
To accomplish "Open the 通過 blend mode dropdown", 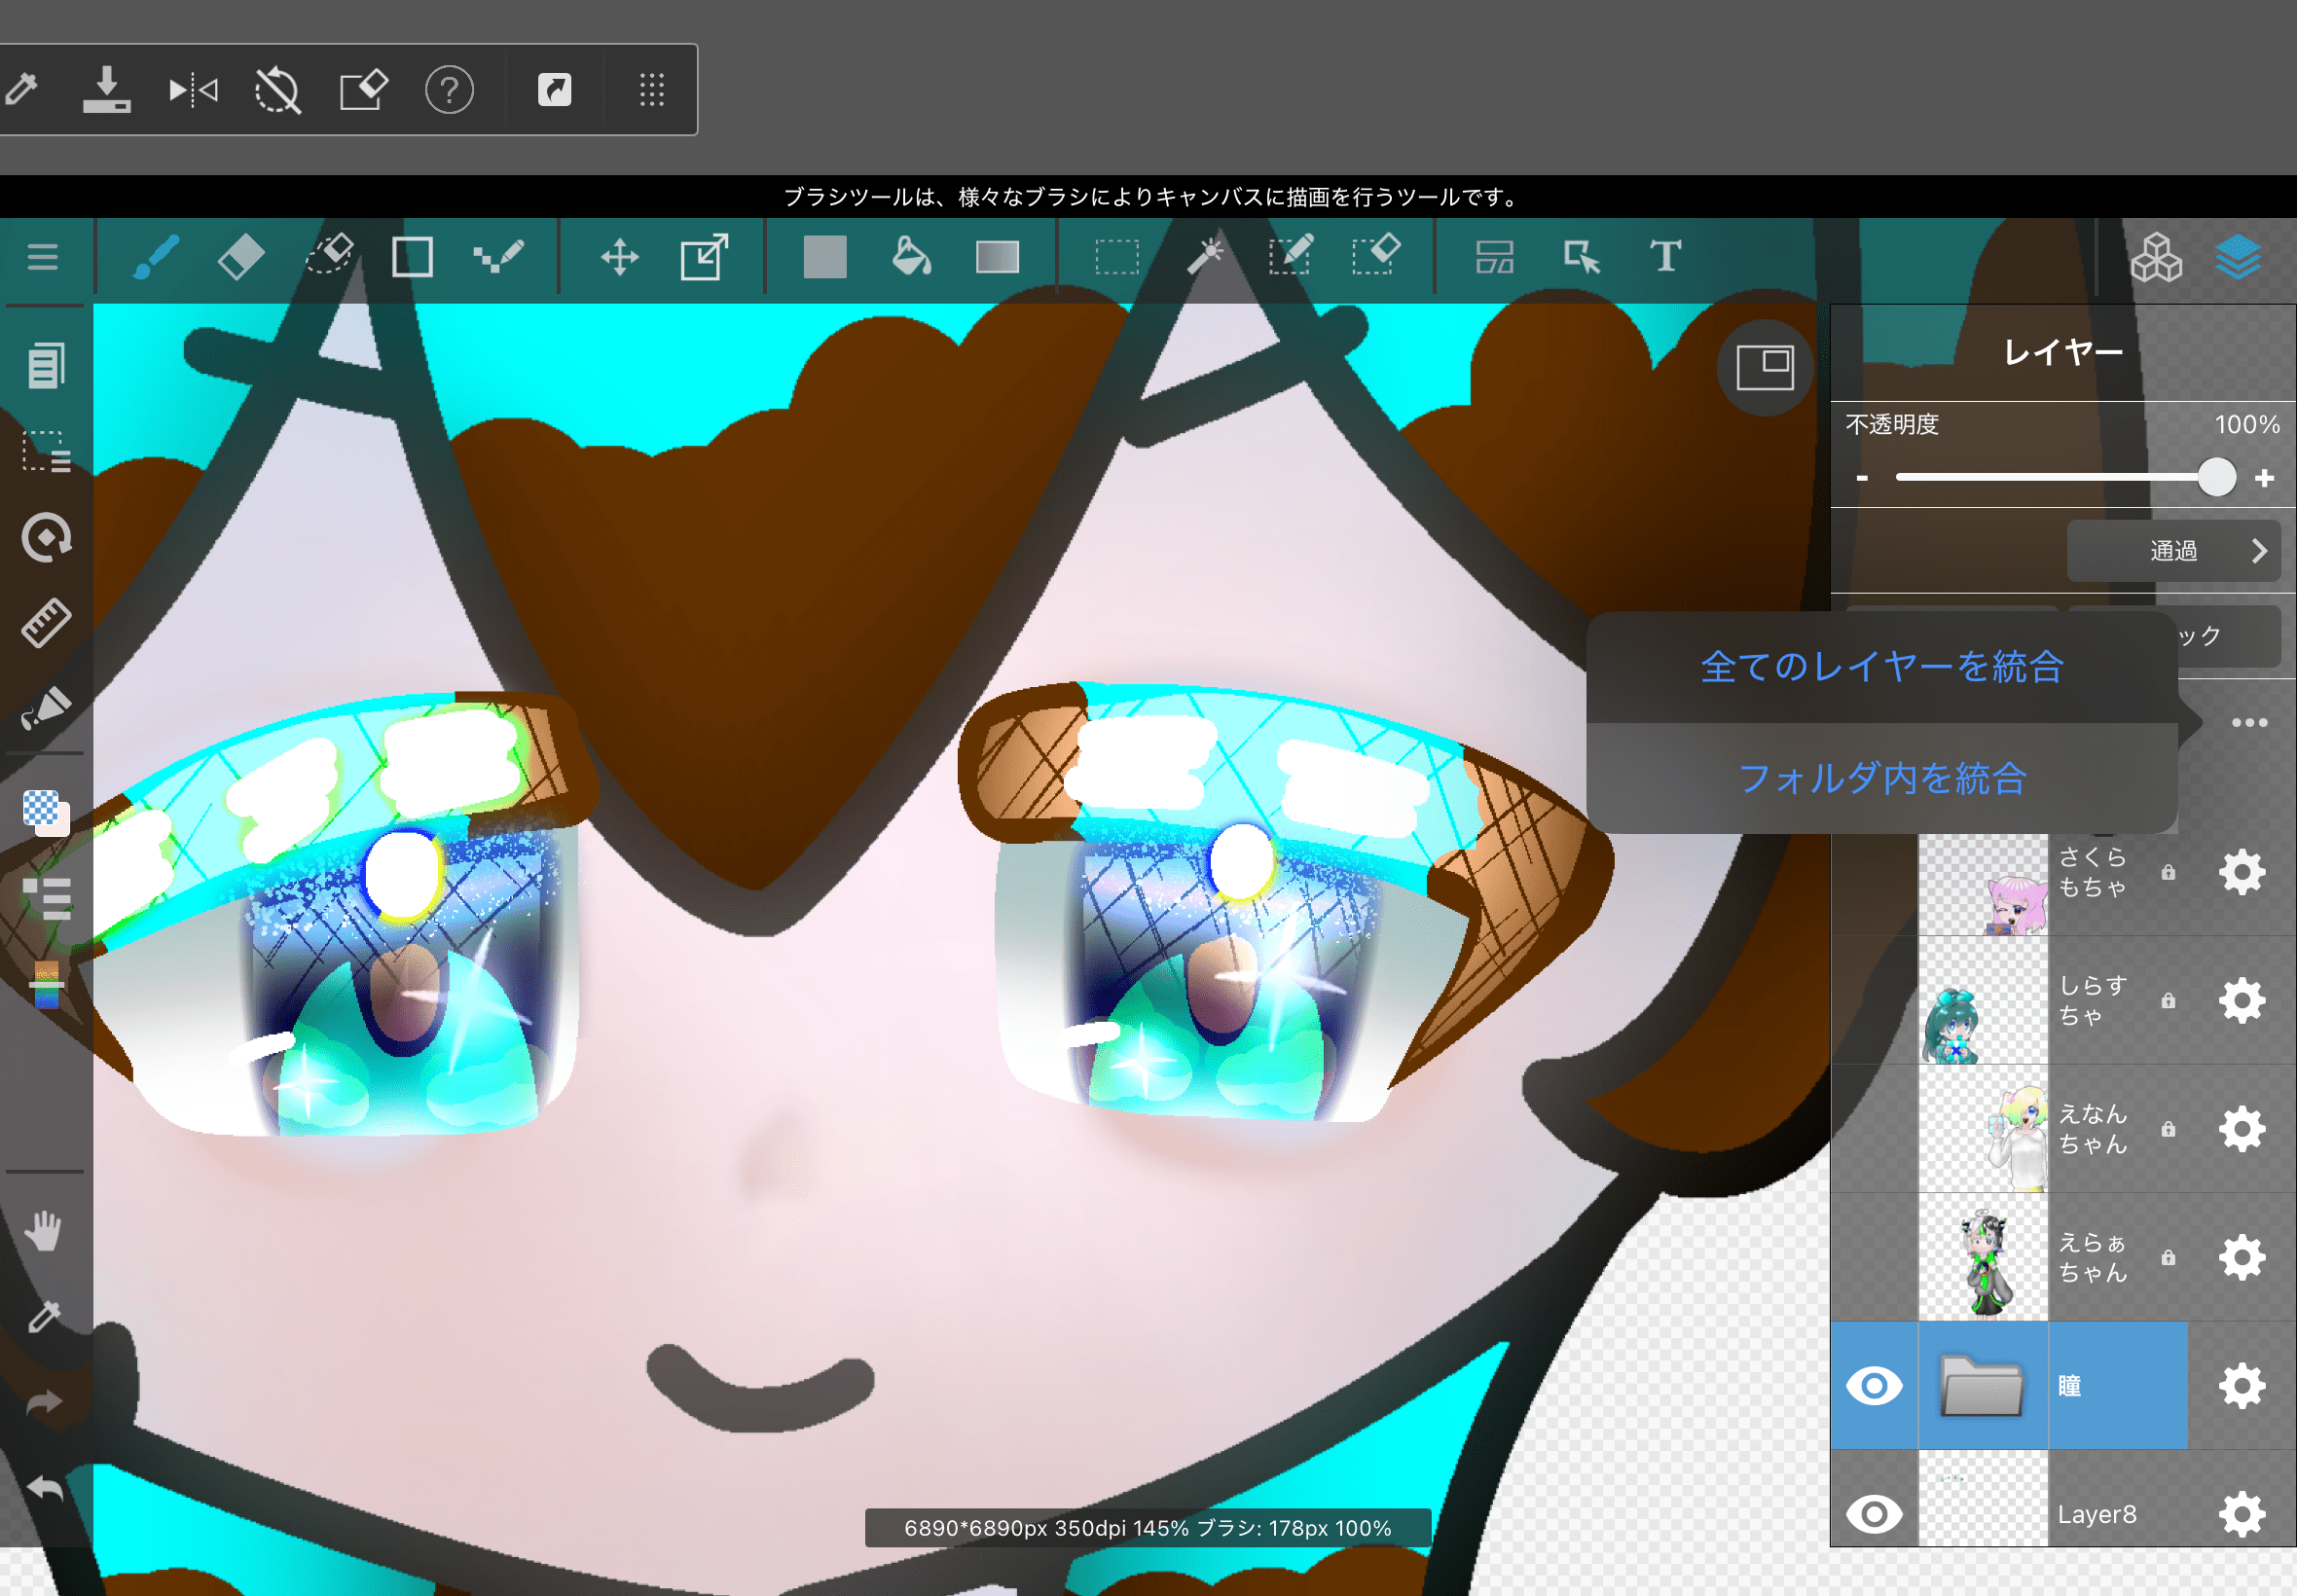I will (2173, 551).
